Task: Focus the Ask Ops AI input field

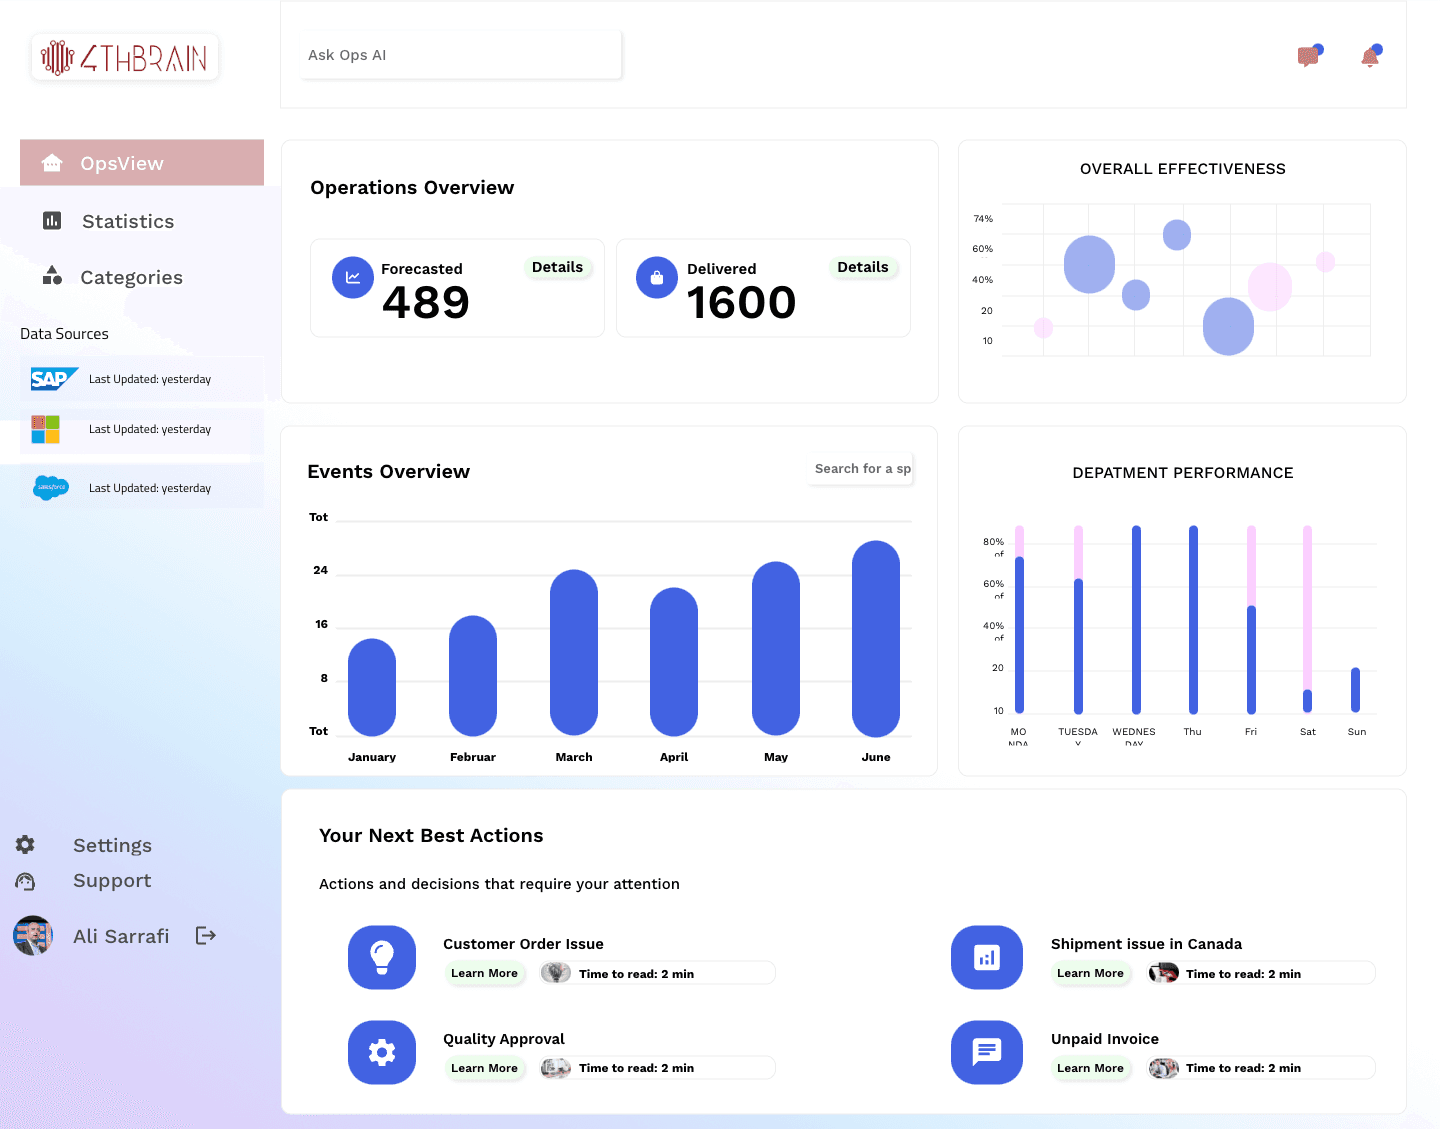Action: 460,55
